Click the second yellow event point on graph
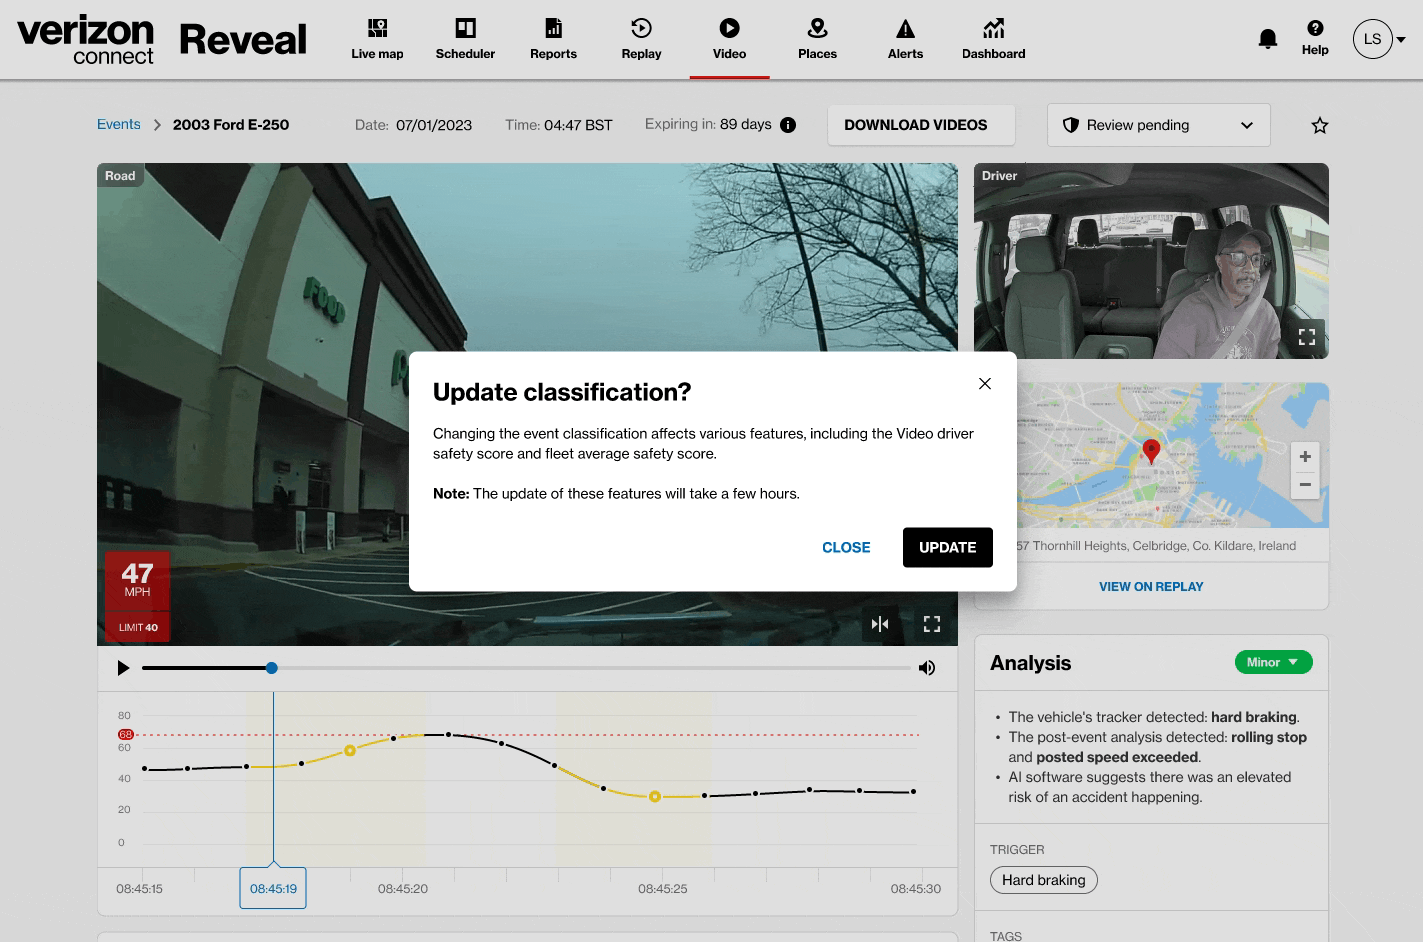 tap(655, 797)
